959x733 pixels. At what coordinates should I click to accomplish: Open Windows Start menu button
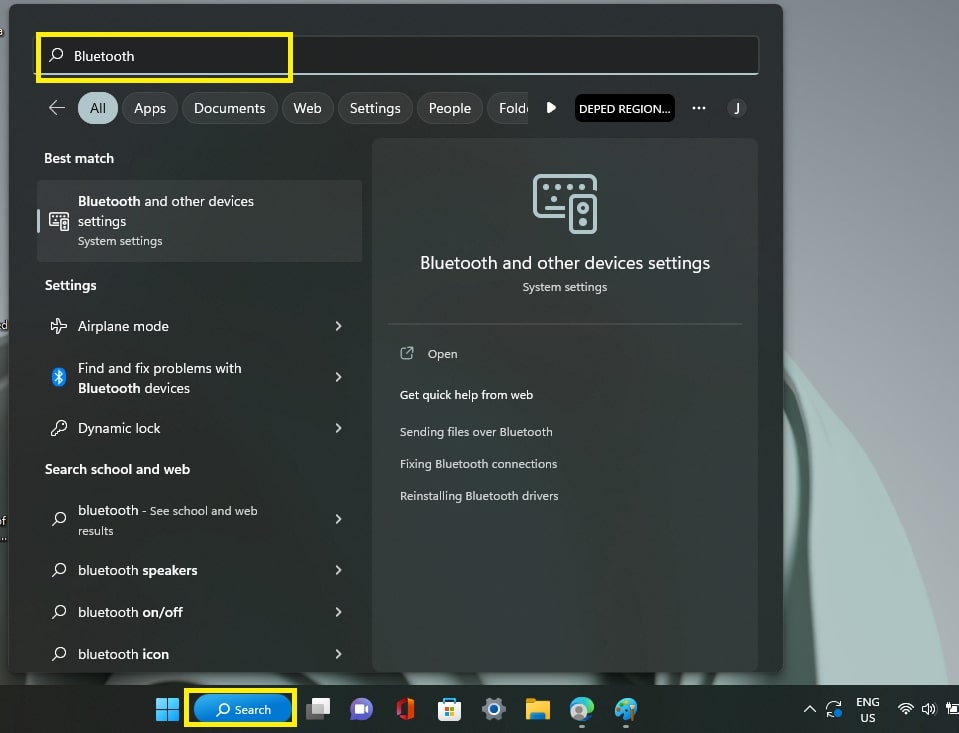167,709
